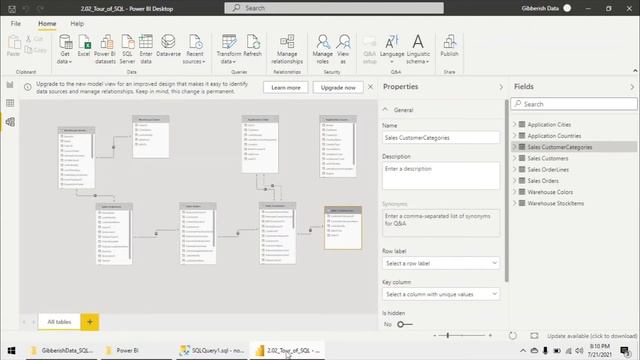640x360 pixels.
Task: Collapse the Fields pane
Action: [x=632, y=87]
